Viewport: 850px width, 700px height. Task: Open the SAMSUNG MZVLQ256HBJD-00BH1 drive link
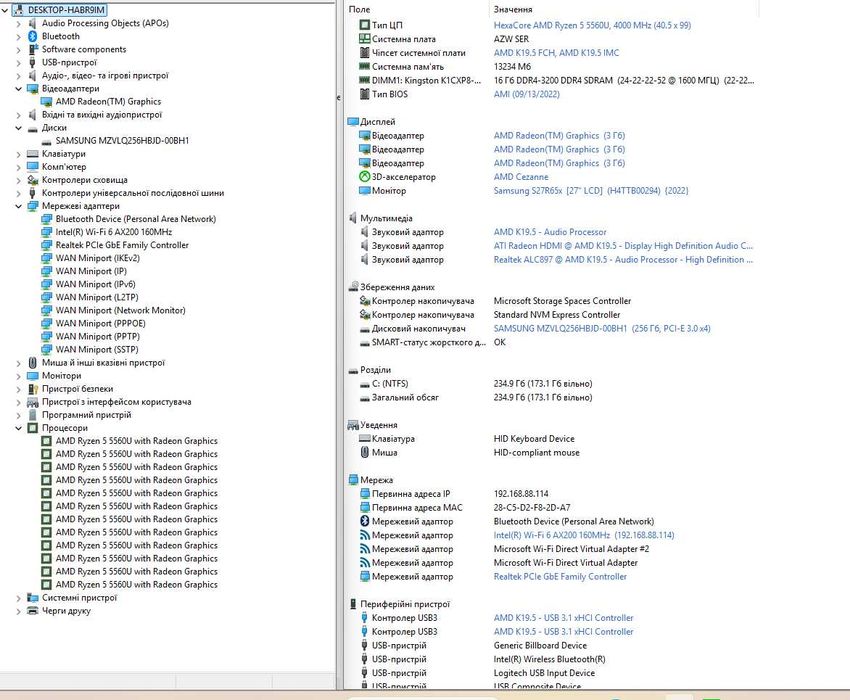click(602, 329)
